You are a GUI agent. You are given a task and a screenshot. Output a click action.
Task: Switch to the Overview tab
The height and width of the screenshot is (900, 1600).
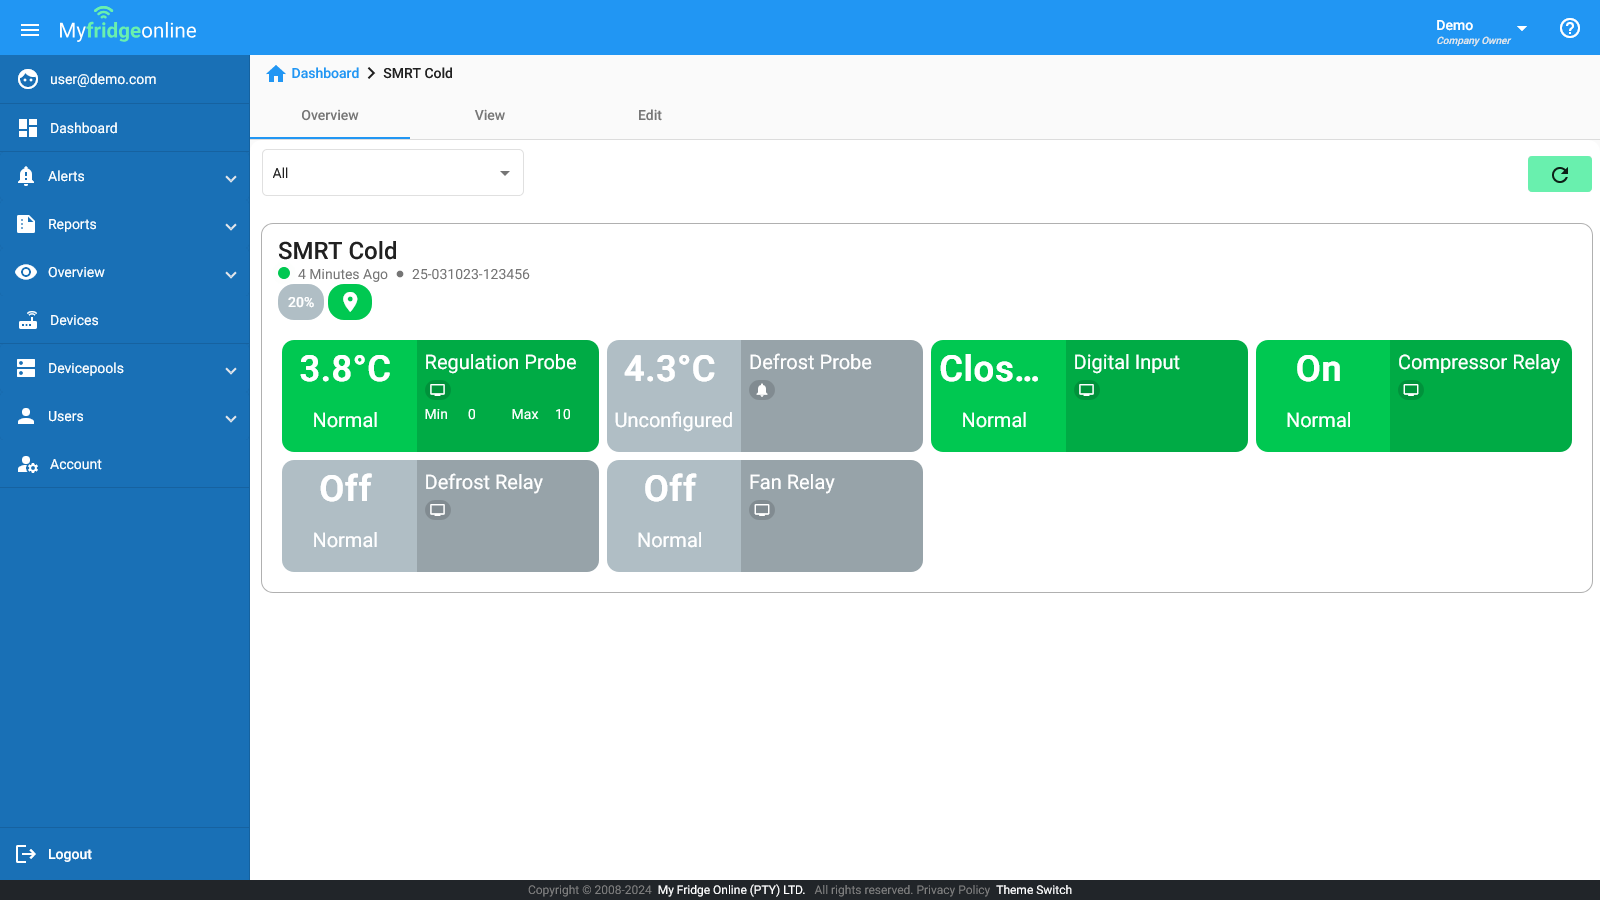coord(330,115)
